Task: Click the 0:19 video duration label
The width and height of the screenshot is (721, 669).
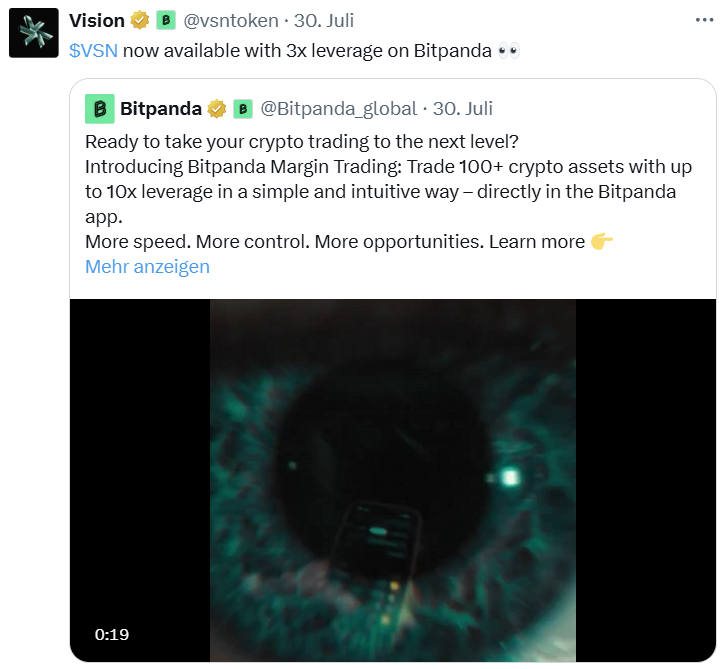Action: [x=112, y=635]
